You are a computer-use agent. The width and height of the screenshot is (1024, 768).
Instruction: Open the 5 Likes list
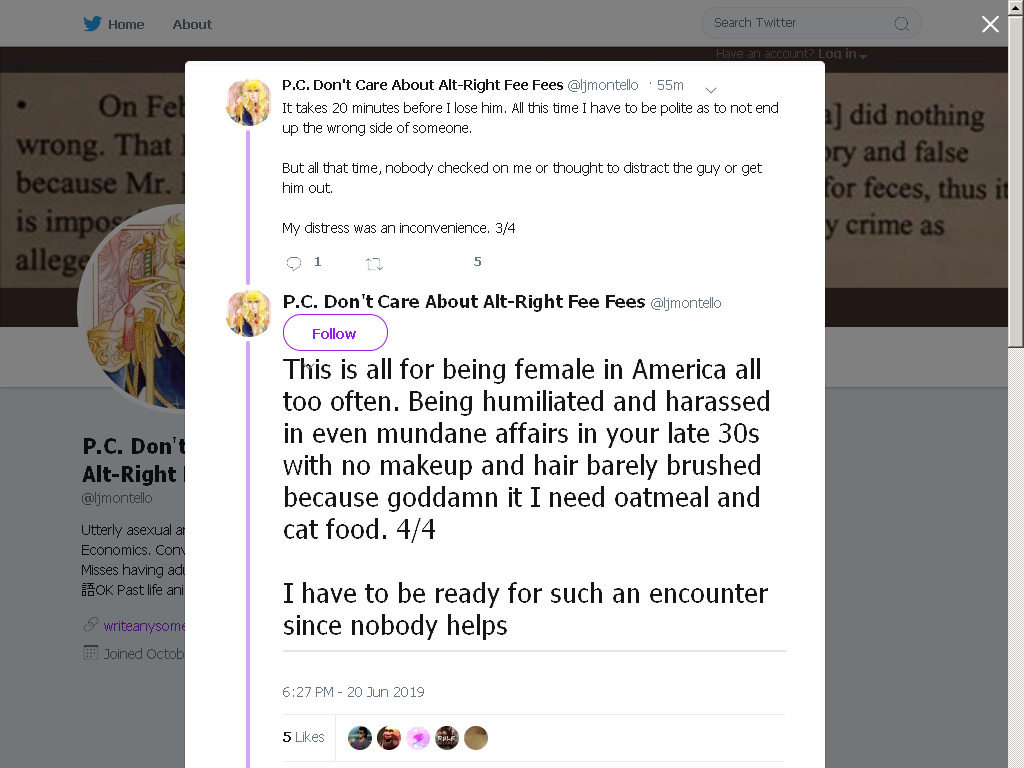pyautogui.click(x=303, y=737)
